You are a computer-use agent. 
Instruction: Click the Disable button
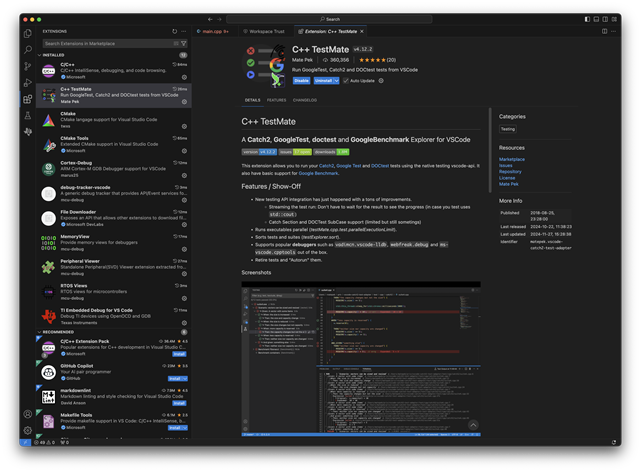302,81
